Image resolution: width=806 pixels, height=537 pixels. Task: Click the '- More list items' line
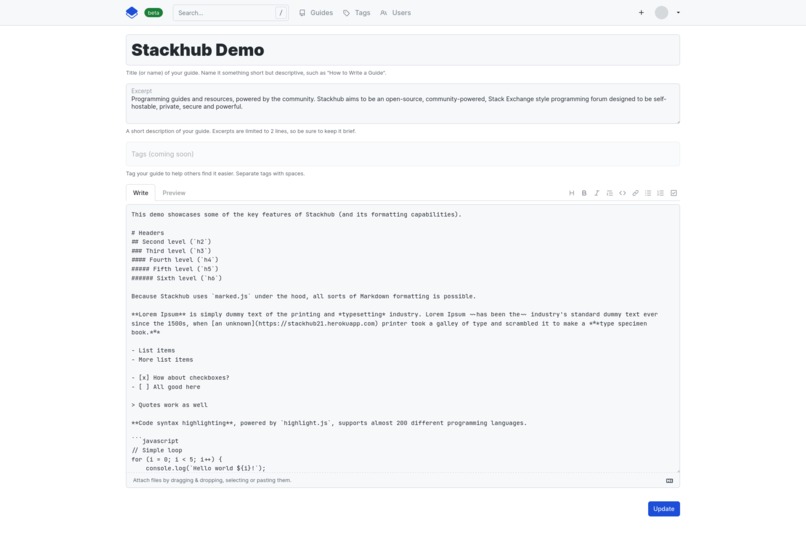pos(162,360)
